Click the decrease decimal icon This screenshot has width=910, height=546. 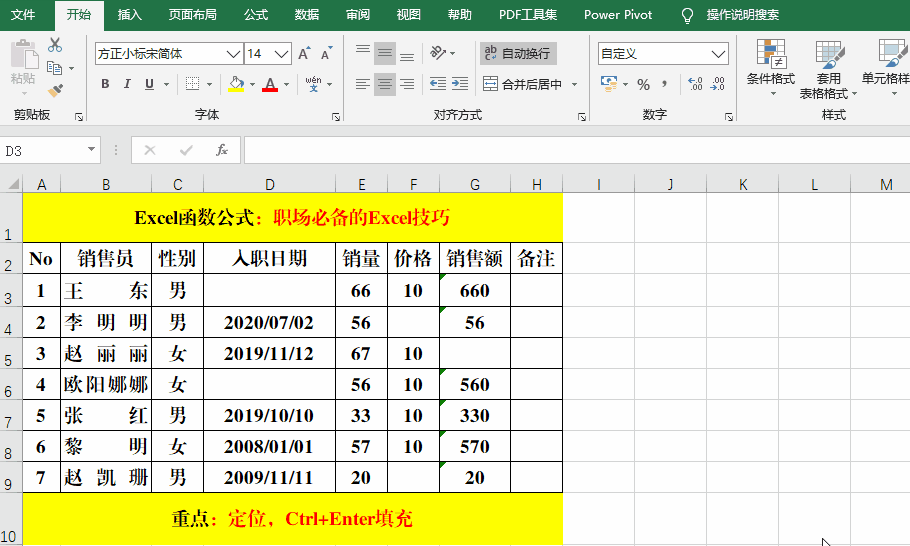[718, 84]
